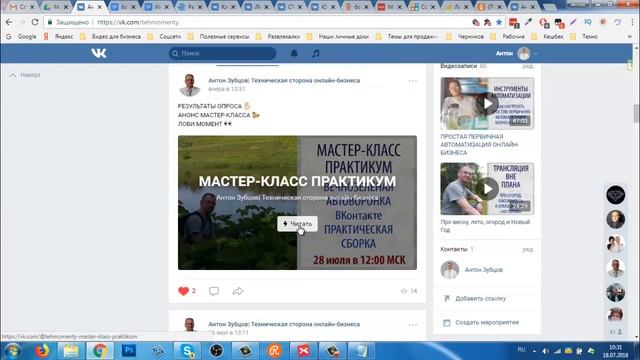
Task: Open the dark diamond icon in the chat sidebar
Action: [x=616, y=195]
